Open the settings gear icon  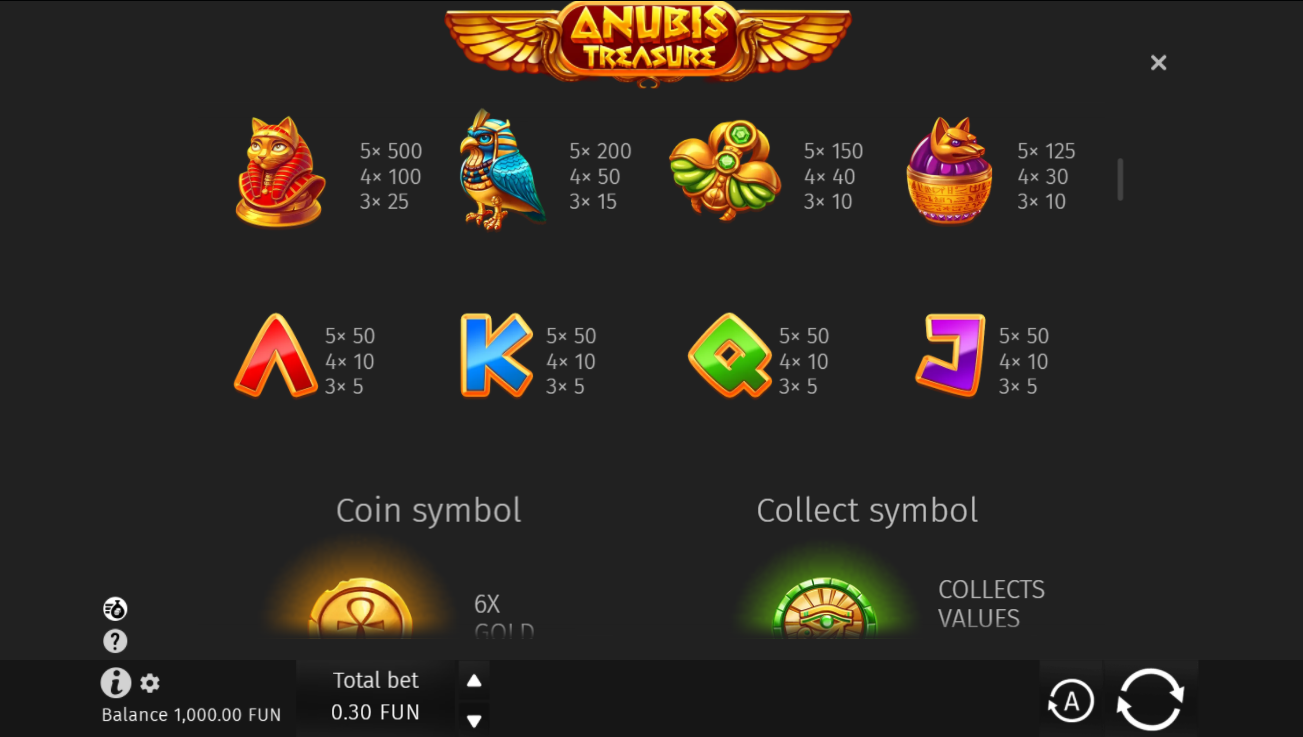150,684
